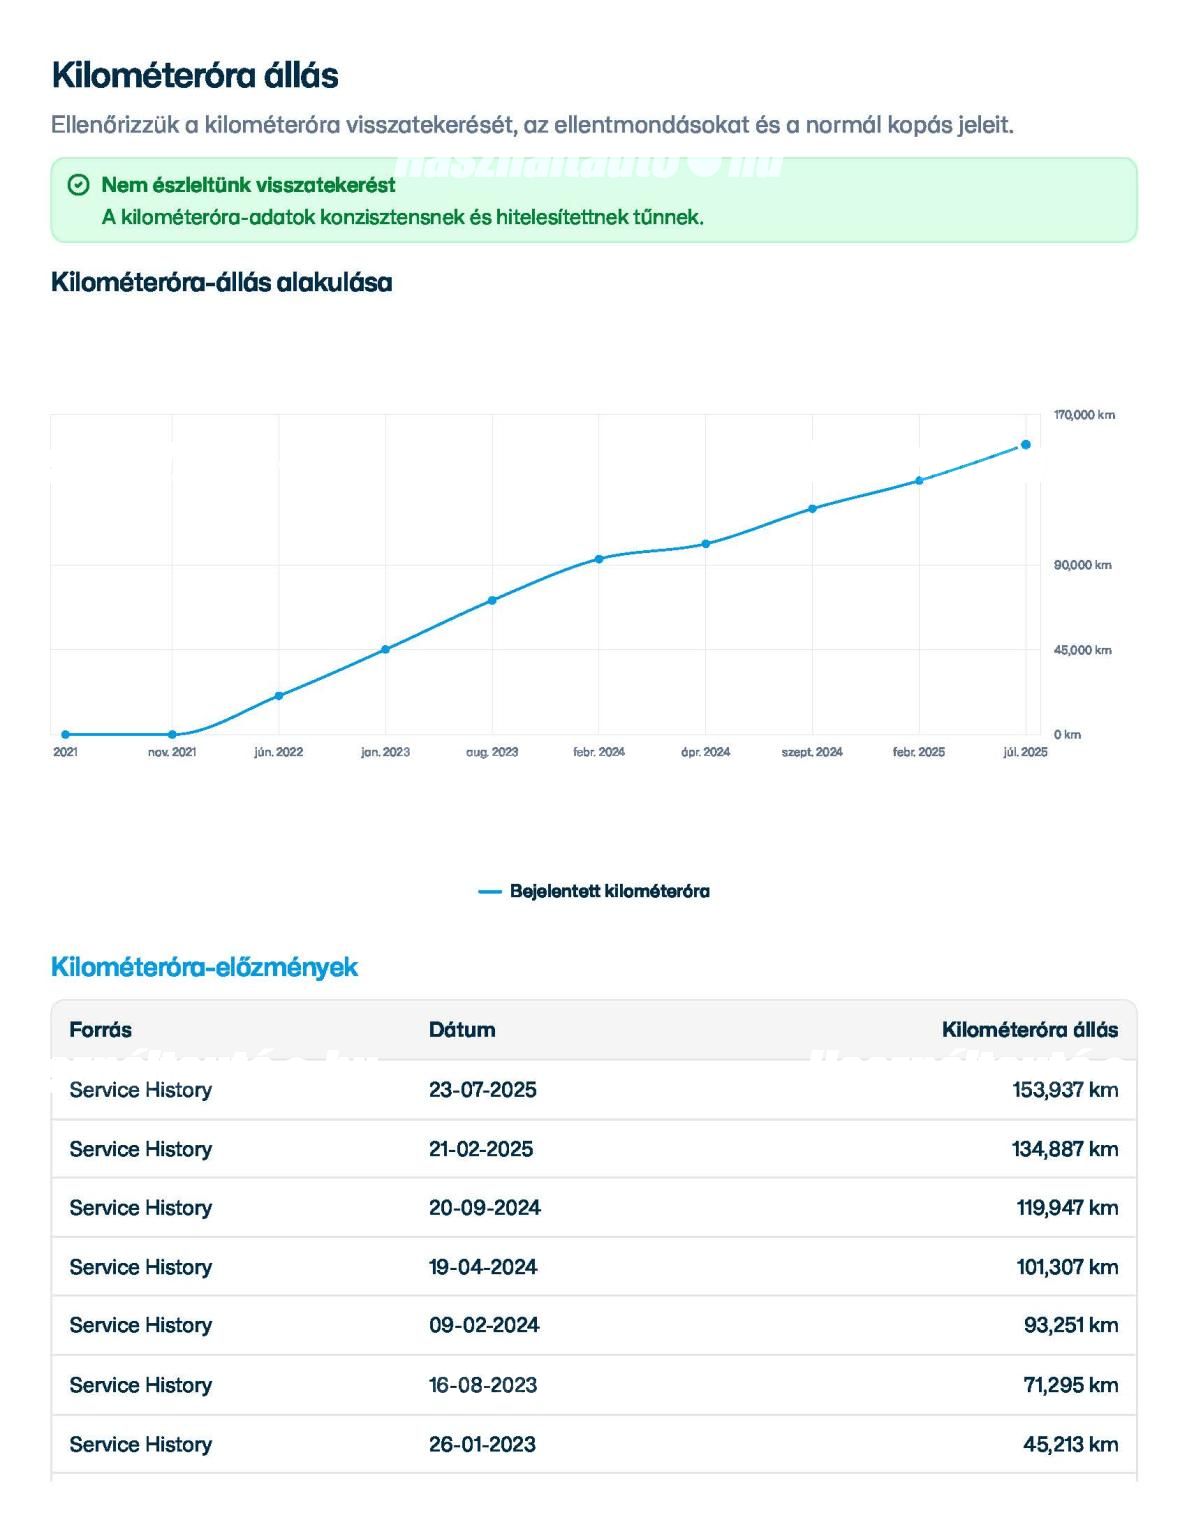Viewport: 1187px width, 1536px height.
Task: Click 'Service History' in the 23-07-2025 row
Action: pyautogui.click(x=141, y=1089)
